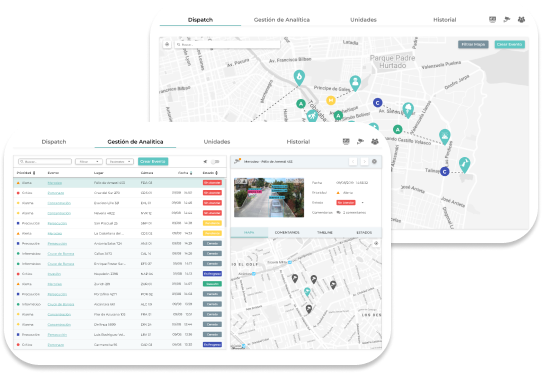Open the Unidades tab in the front panel
Image resolution: width=542 pixels, height=373 pixels.
tap(217, 142)
